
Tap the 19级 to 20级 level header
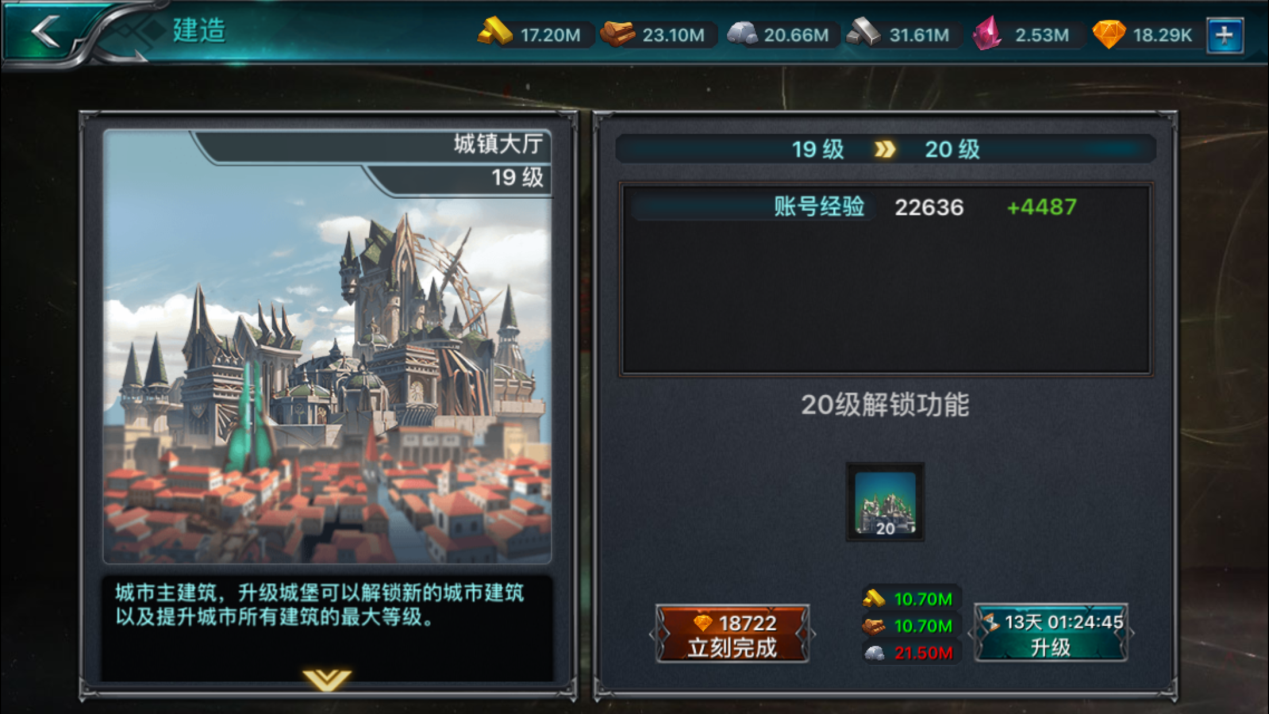click(885, 149)
